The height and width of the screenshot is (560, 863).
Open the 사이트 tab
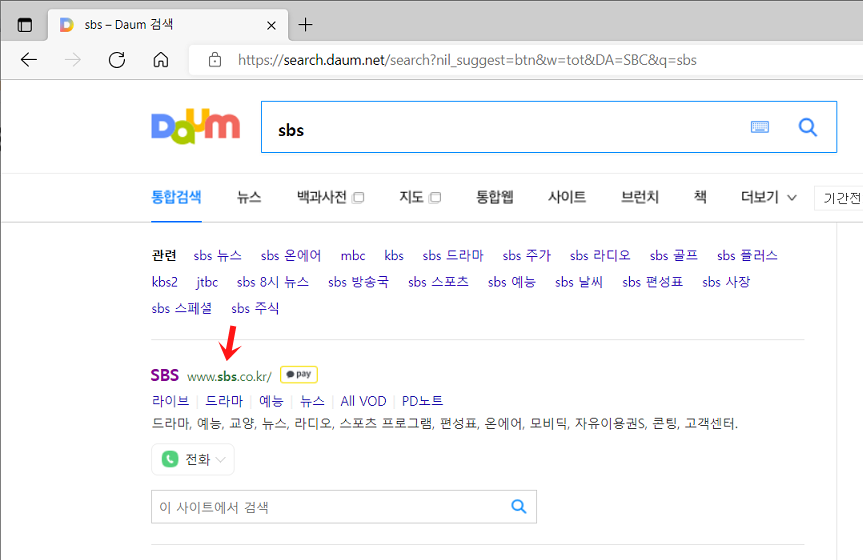[x=567, y=197]
